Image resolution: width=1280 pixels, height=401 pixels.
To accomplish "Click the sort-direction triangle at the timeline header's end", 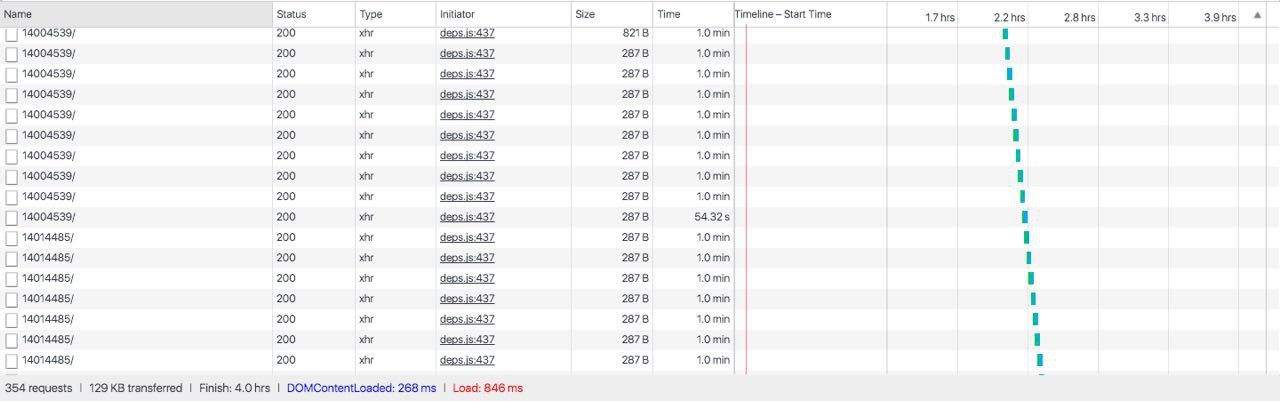I will pos(1257,15).
